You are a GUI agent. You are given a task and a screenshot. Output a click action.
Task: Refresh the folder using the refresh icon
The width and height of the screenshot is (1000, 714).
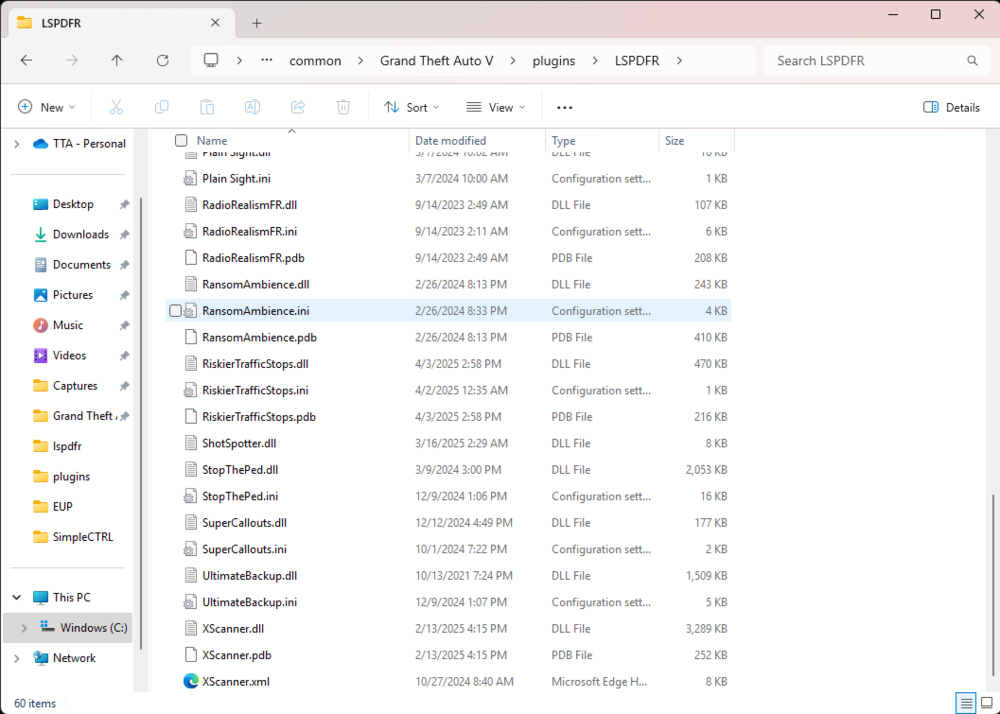pyautogui.click(x=162, y=60)
